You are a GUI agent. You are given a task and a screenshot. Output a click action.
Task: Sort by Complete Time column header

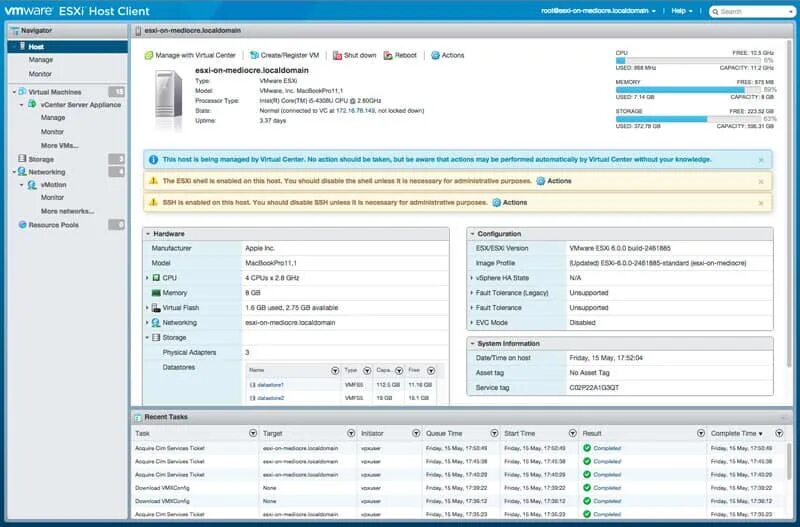tap(737, 433)
